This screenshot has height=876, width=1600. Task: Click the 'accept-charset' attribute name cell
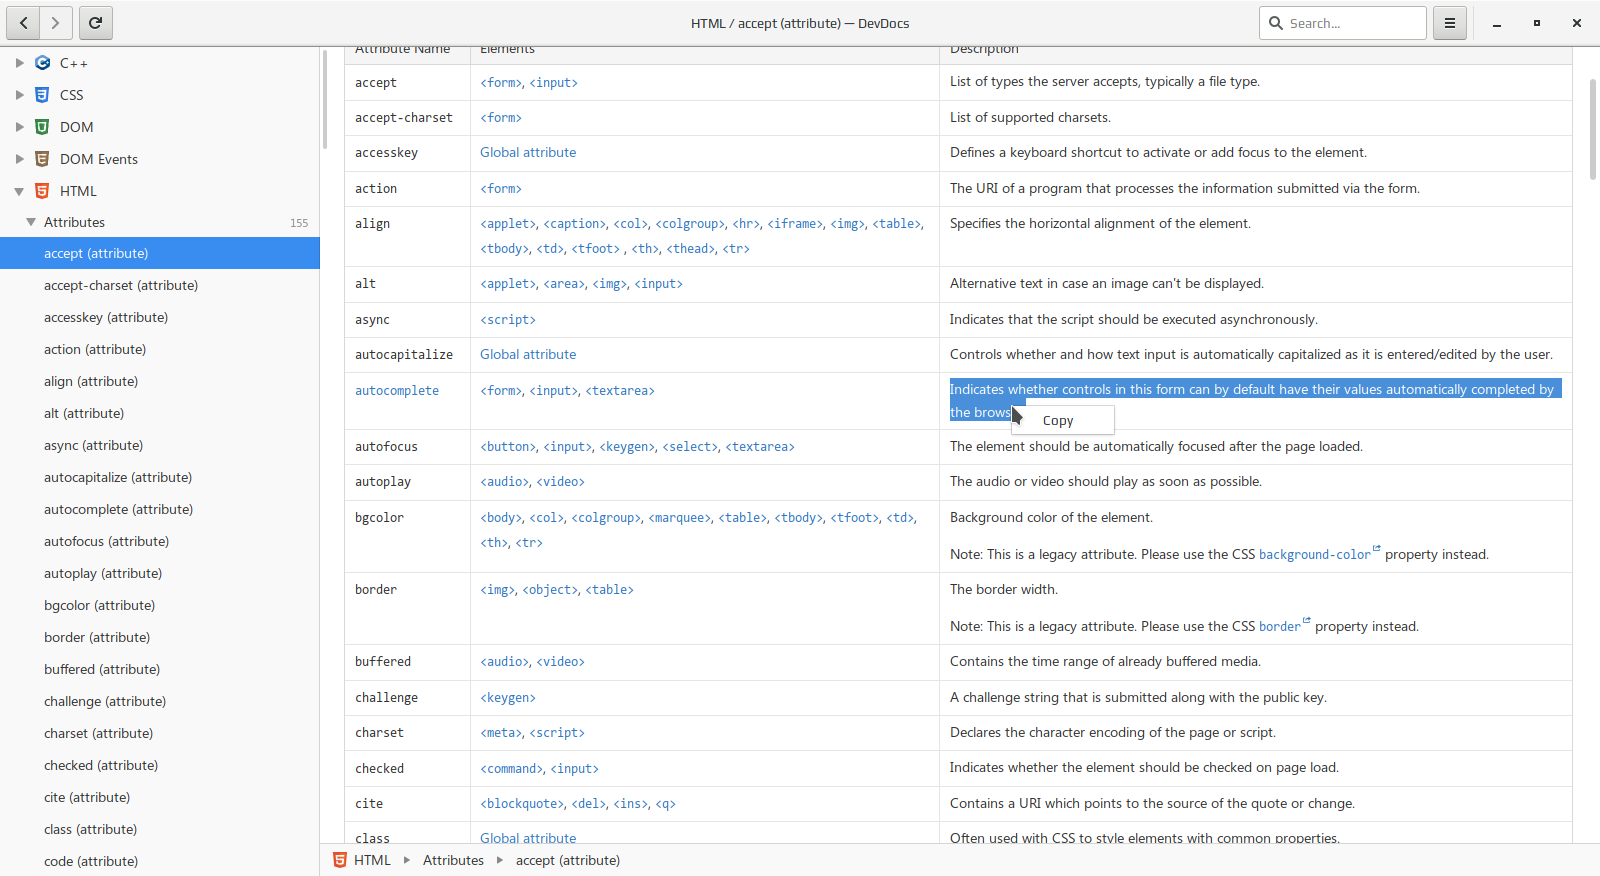click(x=407, y=118)
